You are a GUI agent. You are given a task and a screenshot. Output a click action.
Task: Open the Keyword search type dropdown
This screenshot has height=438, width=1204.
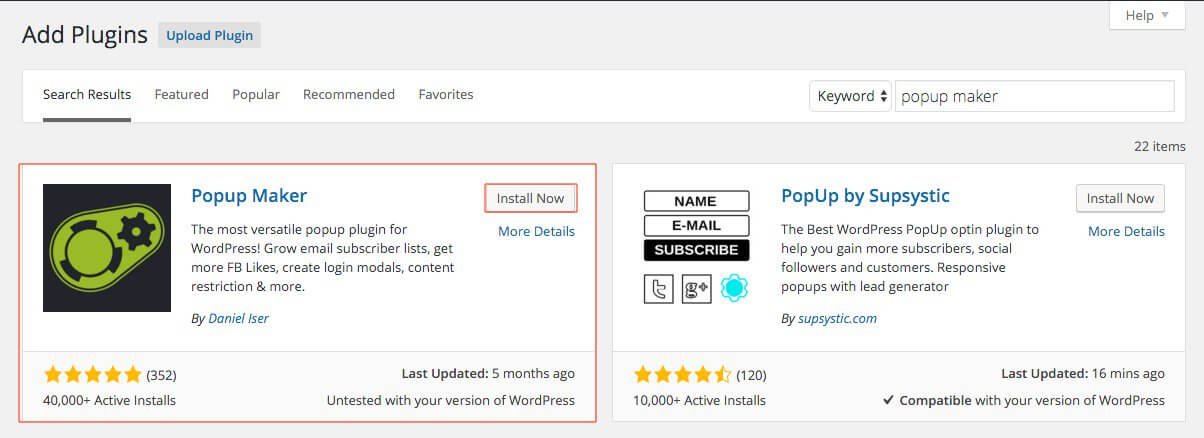pyautogui.click(x=850, y=96)
